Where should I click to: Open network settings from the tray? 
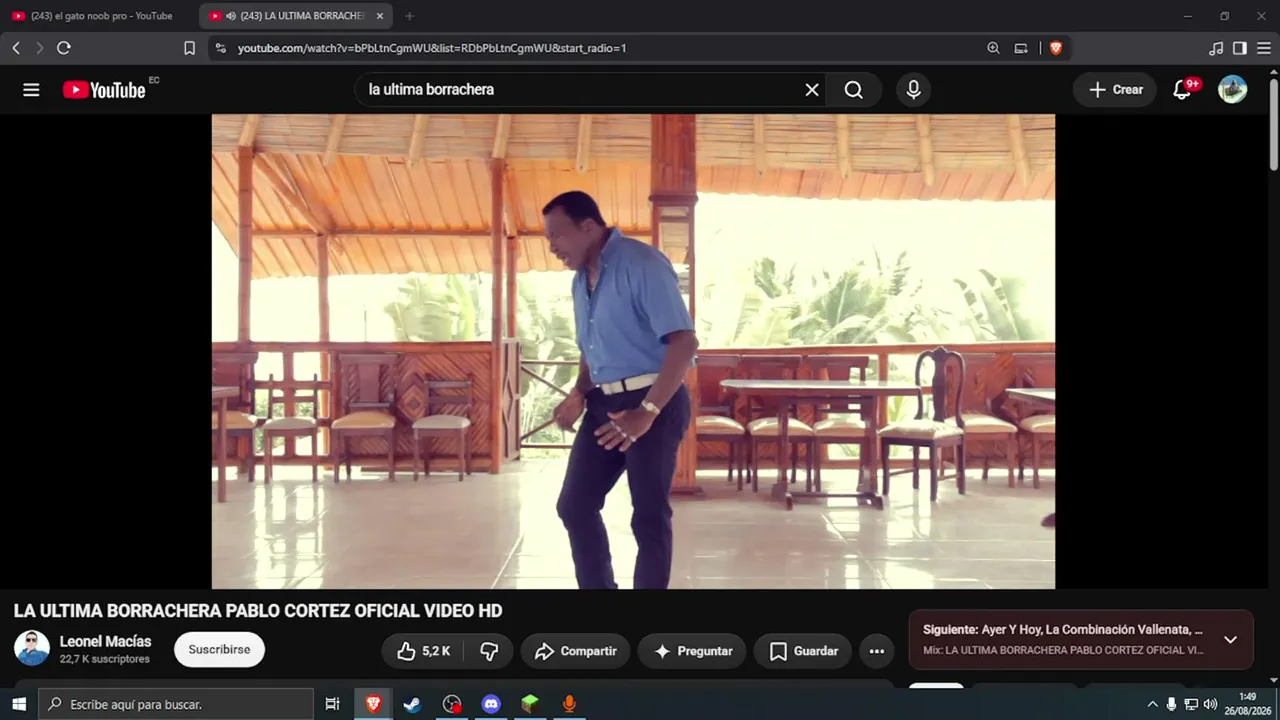pyautogui.click(x=1191, y=704)
